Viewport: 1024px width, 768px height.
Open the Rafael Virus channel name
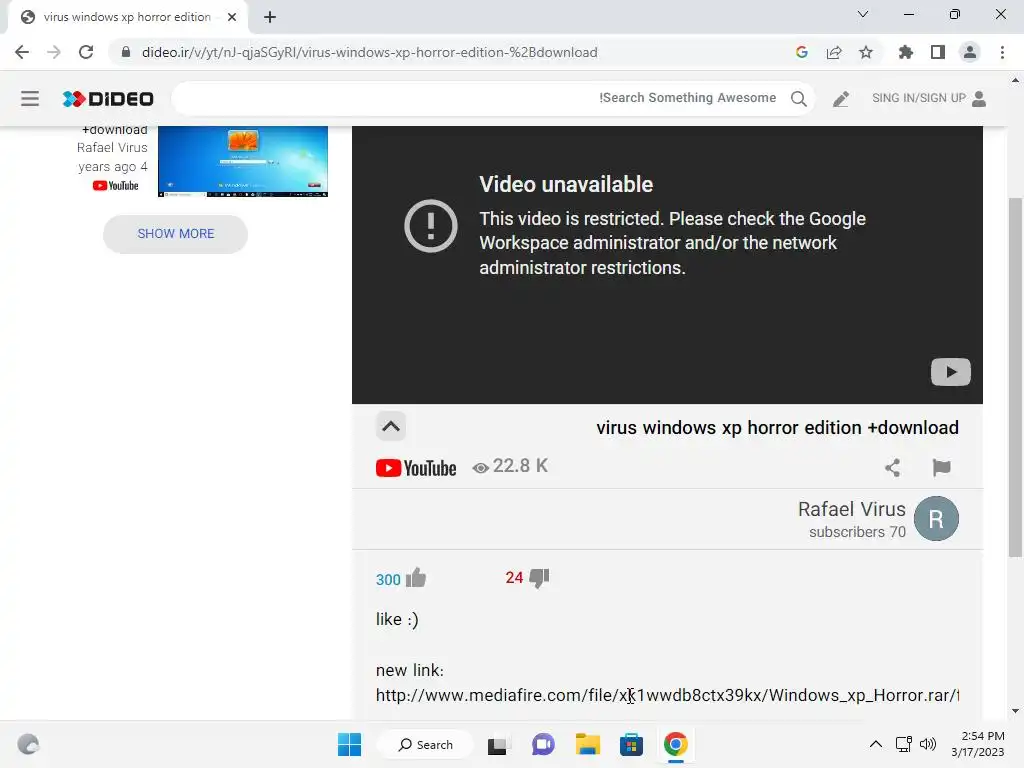click(852, 509)
